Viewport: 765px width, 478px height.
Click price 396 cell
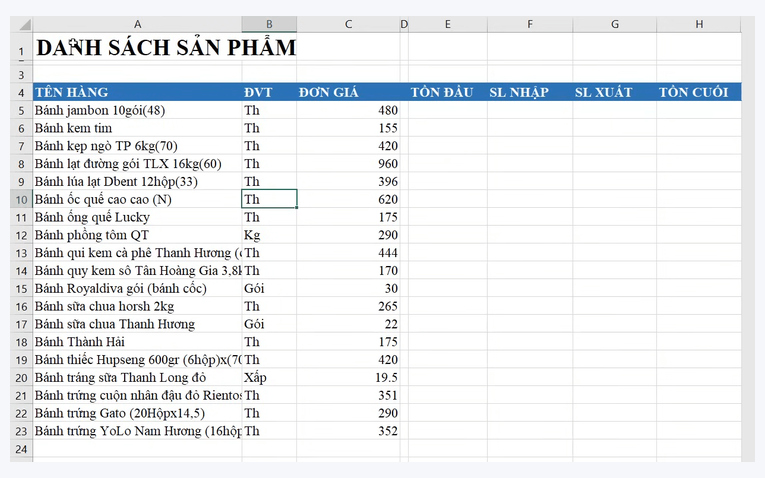point(348,181)
